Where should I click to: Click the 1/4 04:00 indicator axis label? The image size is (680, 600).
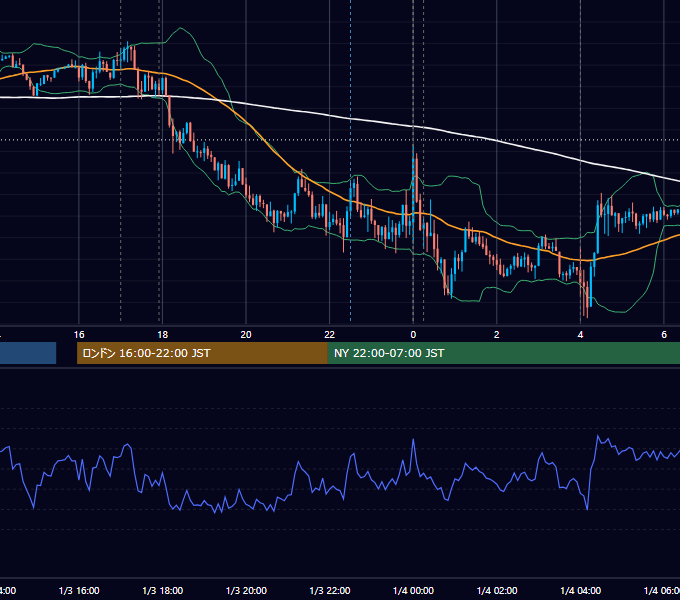pos(581,590)
